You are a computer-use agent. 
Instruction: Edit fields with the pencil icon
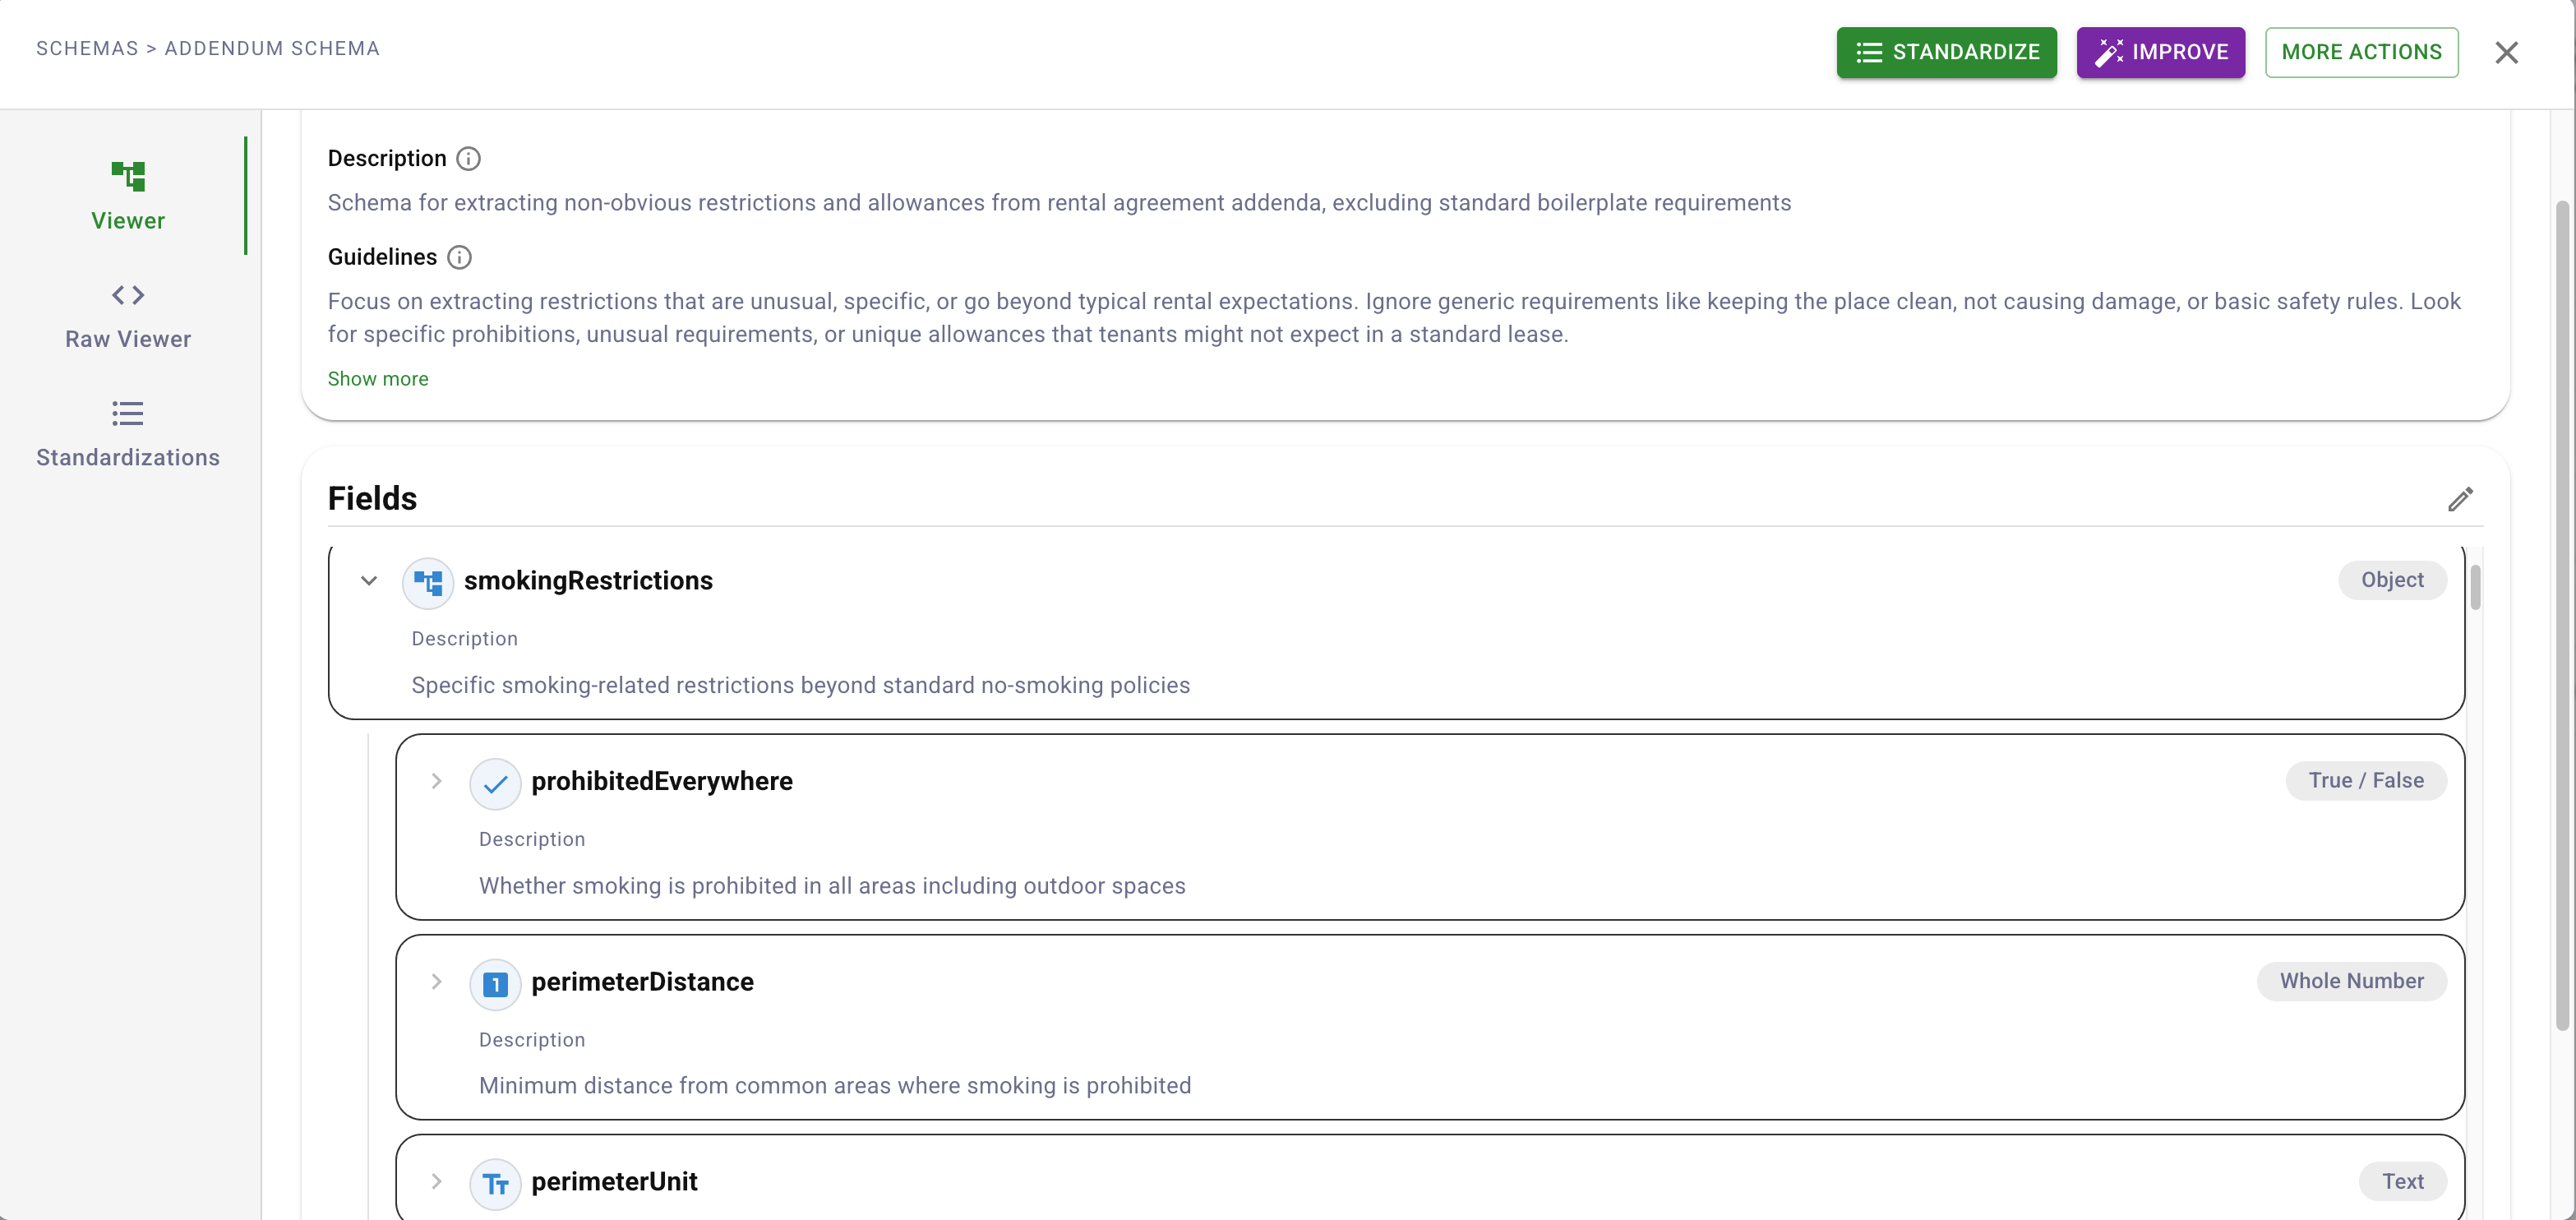(2460, 499)
